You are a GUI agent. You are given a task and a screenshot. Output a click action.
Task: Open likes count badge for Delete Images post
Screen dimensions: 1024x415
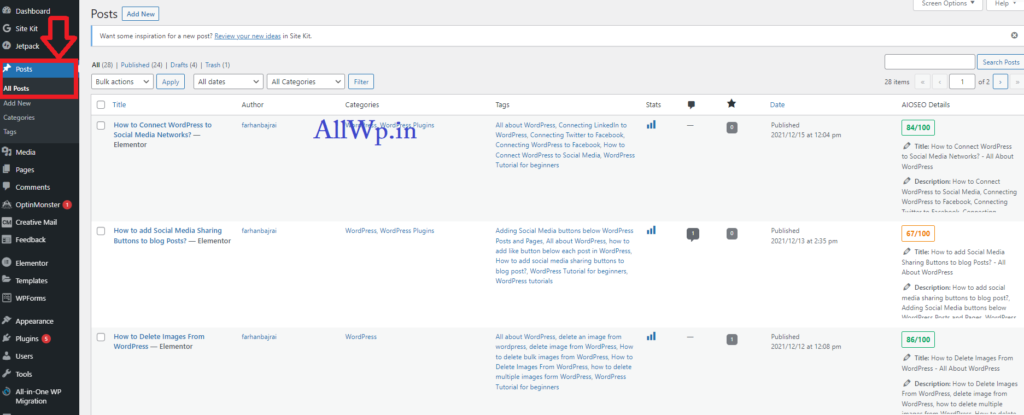[732, 339]
